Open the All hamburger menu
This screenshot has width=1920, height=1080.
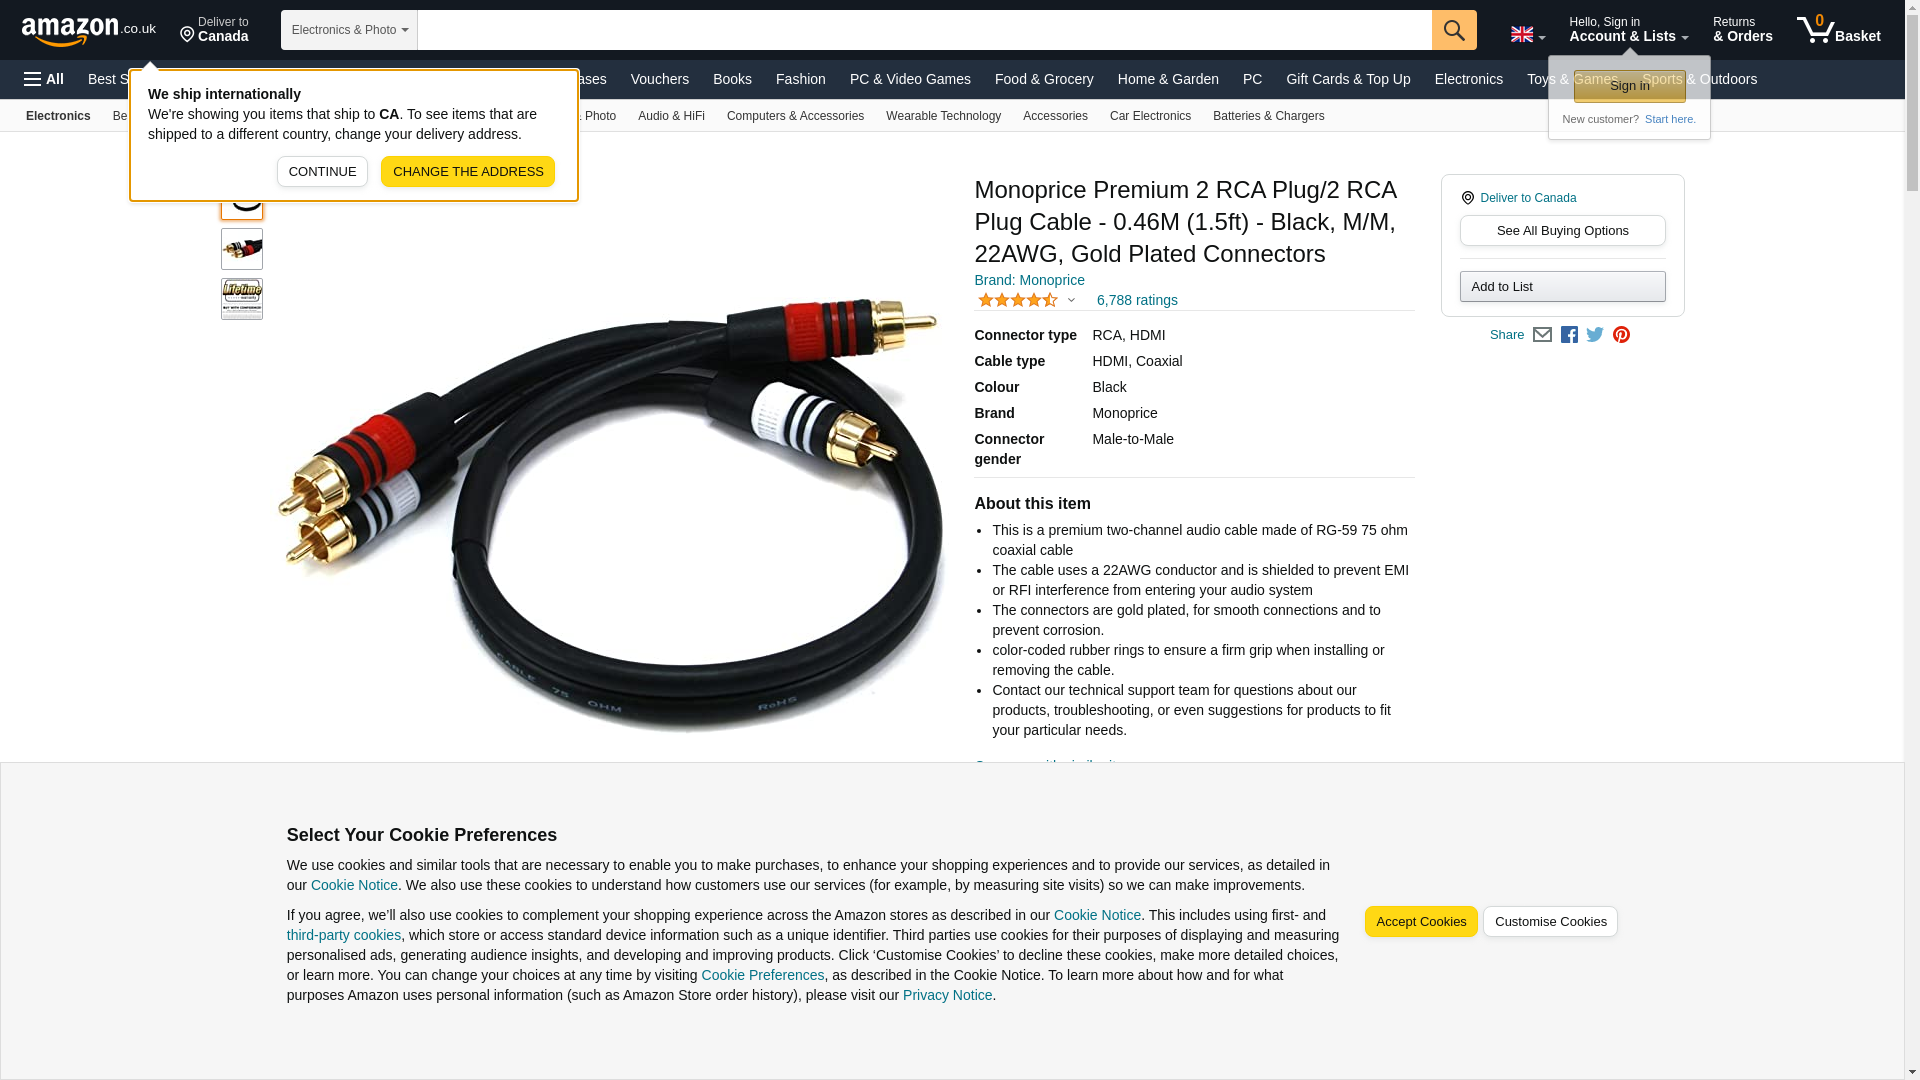tap(44, 79)
